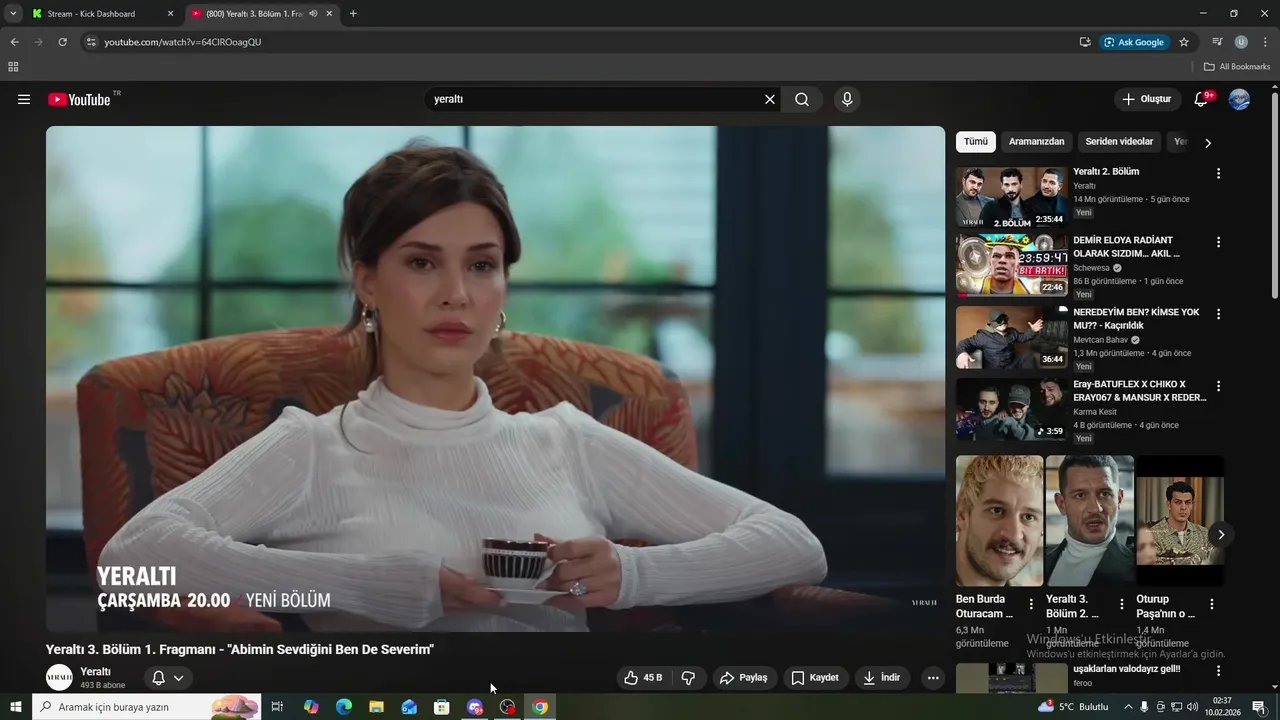Viewport: 1280px width, 720px height.
Task: Open Windows notification center icon
Action: tap(1259, 707)
